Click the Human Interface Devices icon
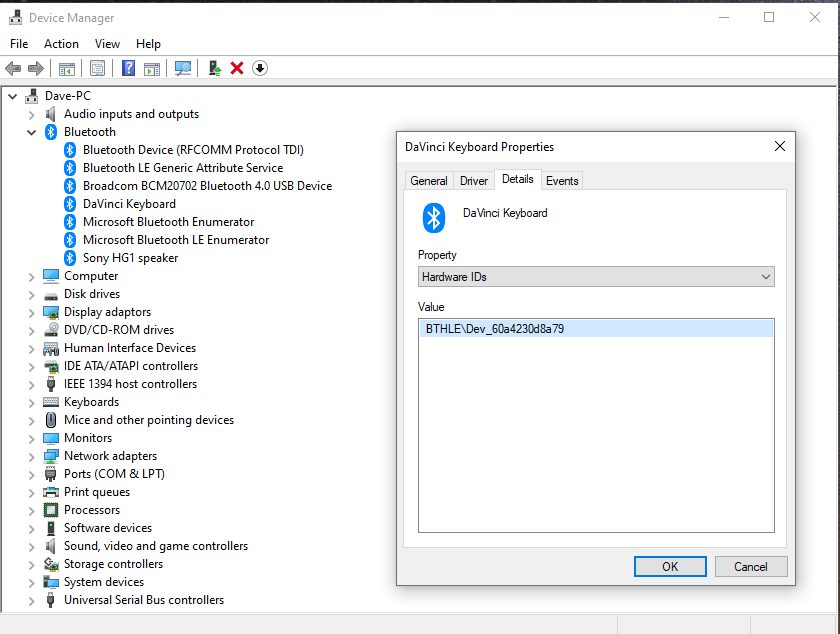 pos(51,348)
